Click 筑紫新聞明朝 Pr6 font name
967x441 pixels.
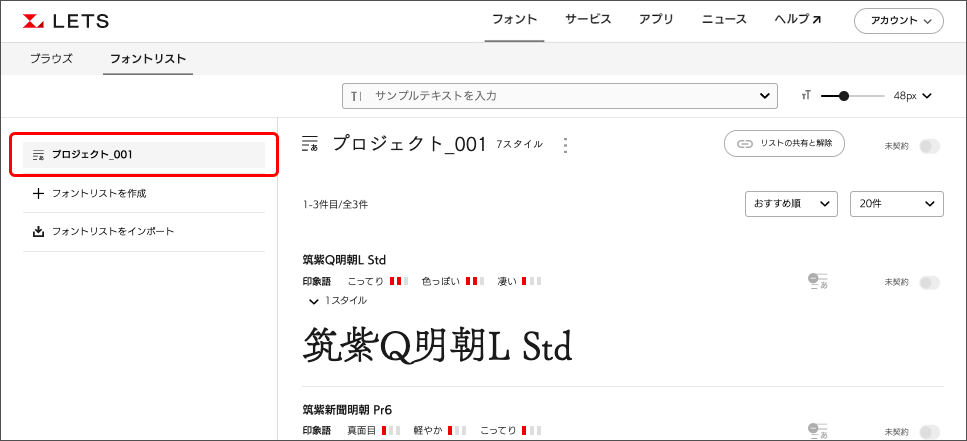pyautogui.click(x=347, y=409)
